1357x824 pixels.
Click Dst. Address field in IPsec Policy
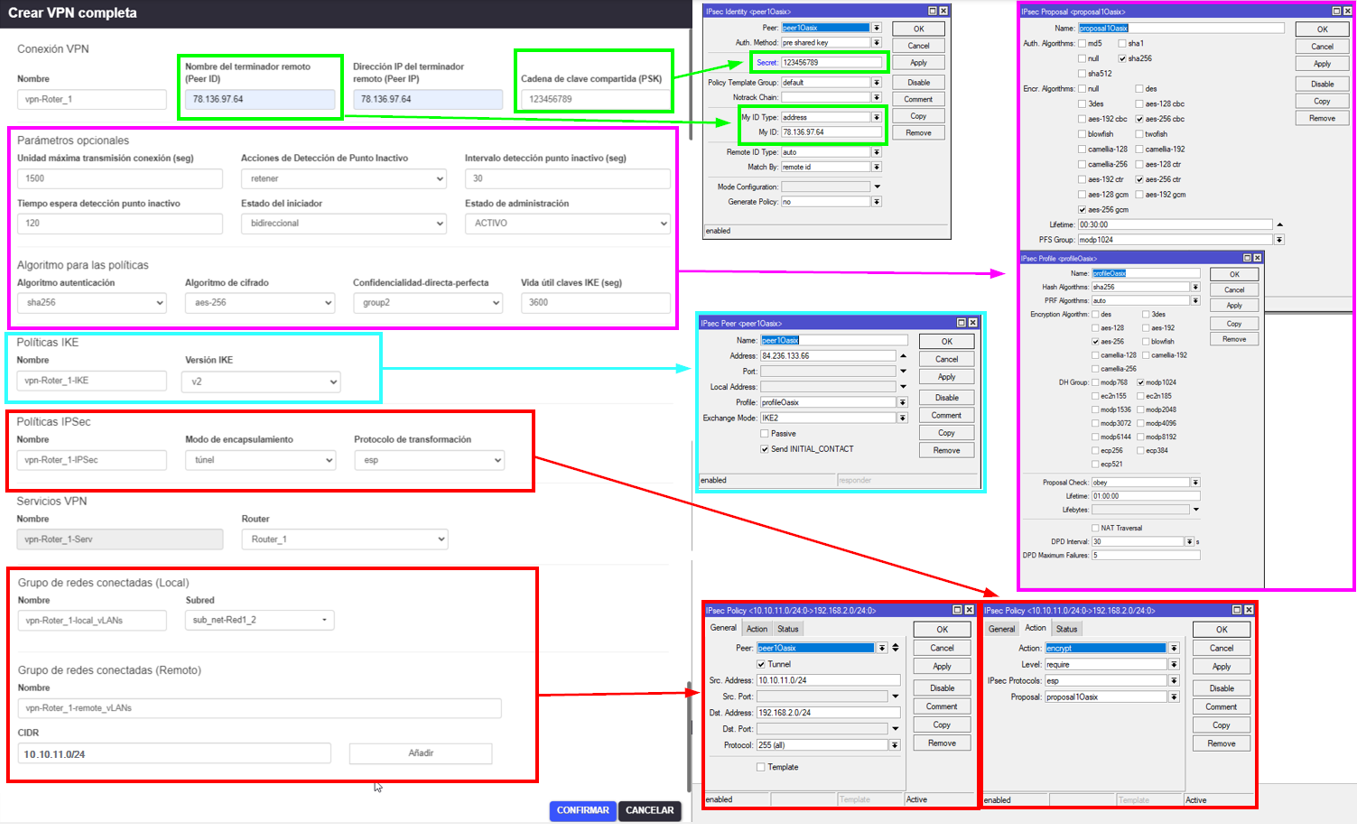828,713
